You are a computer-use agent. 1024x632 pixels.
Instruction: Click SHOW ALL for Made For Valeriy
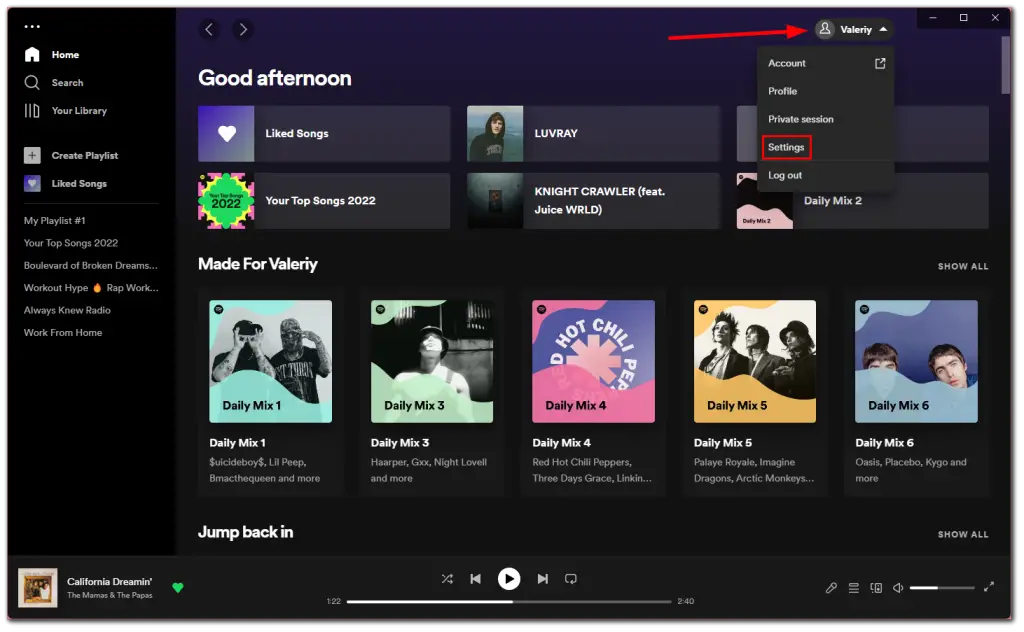coord(963,266)
